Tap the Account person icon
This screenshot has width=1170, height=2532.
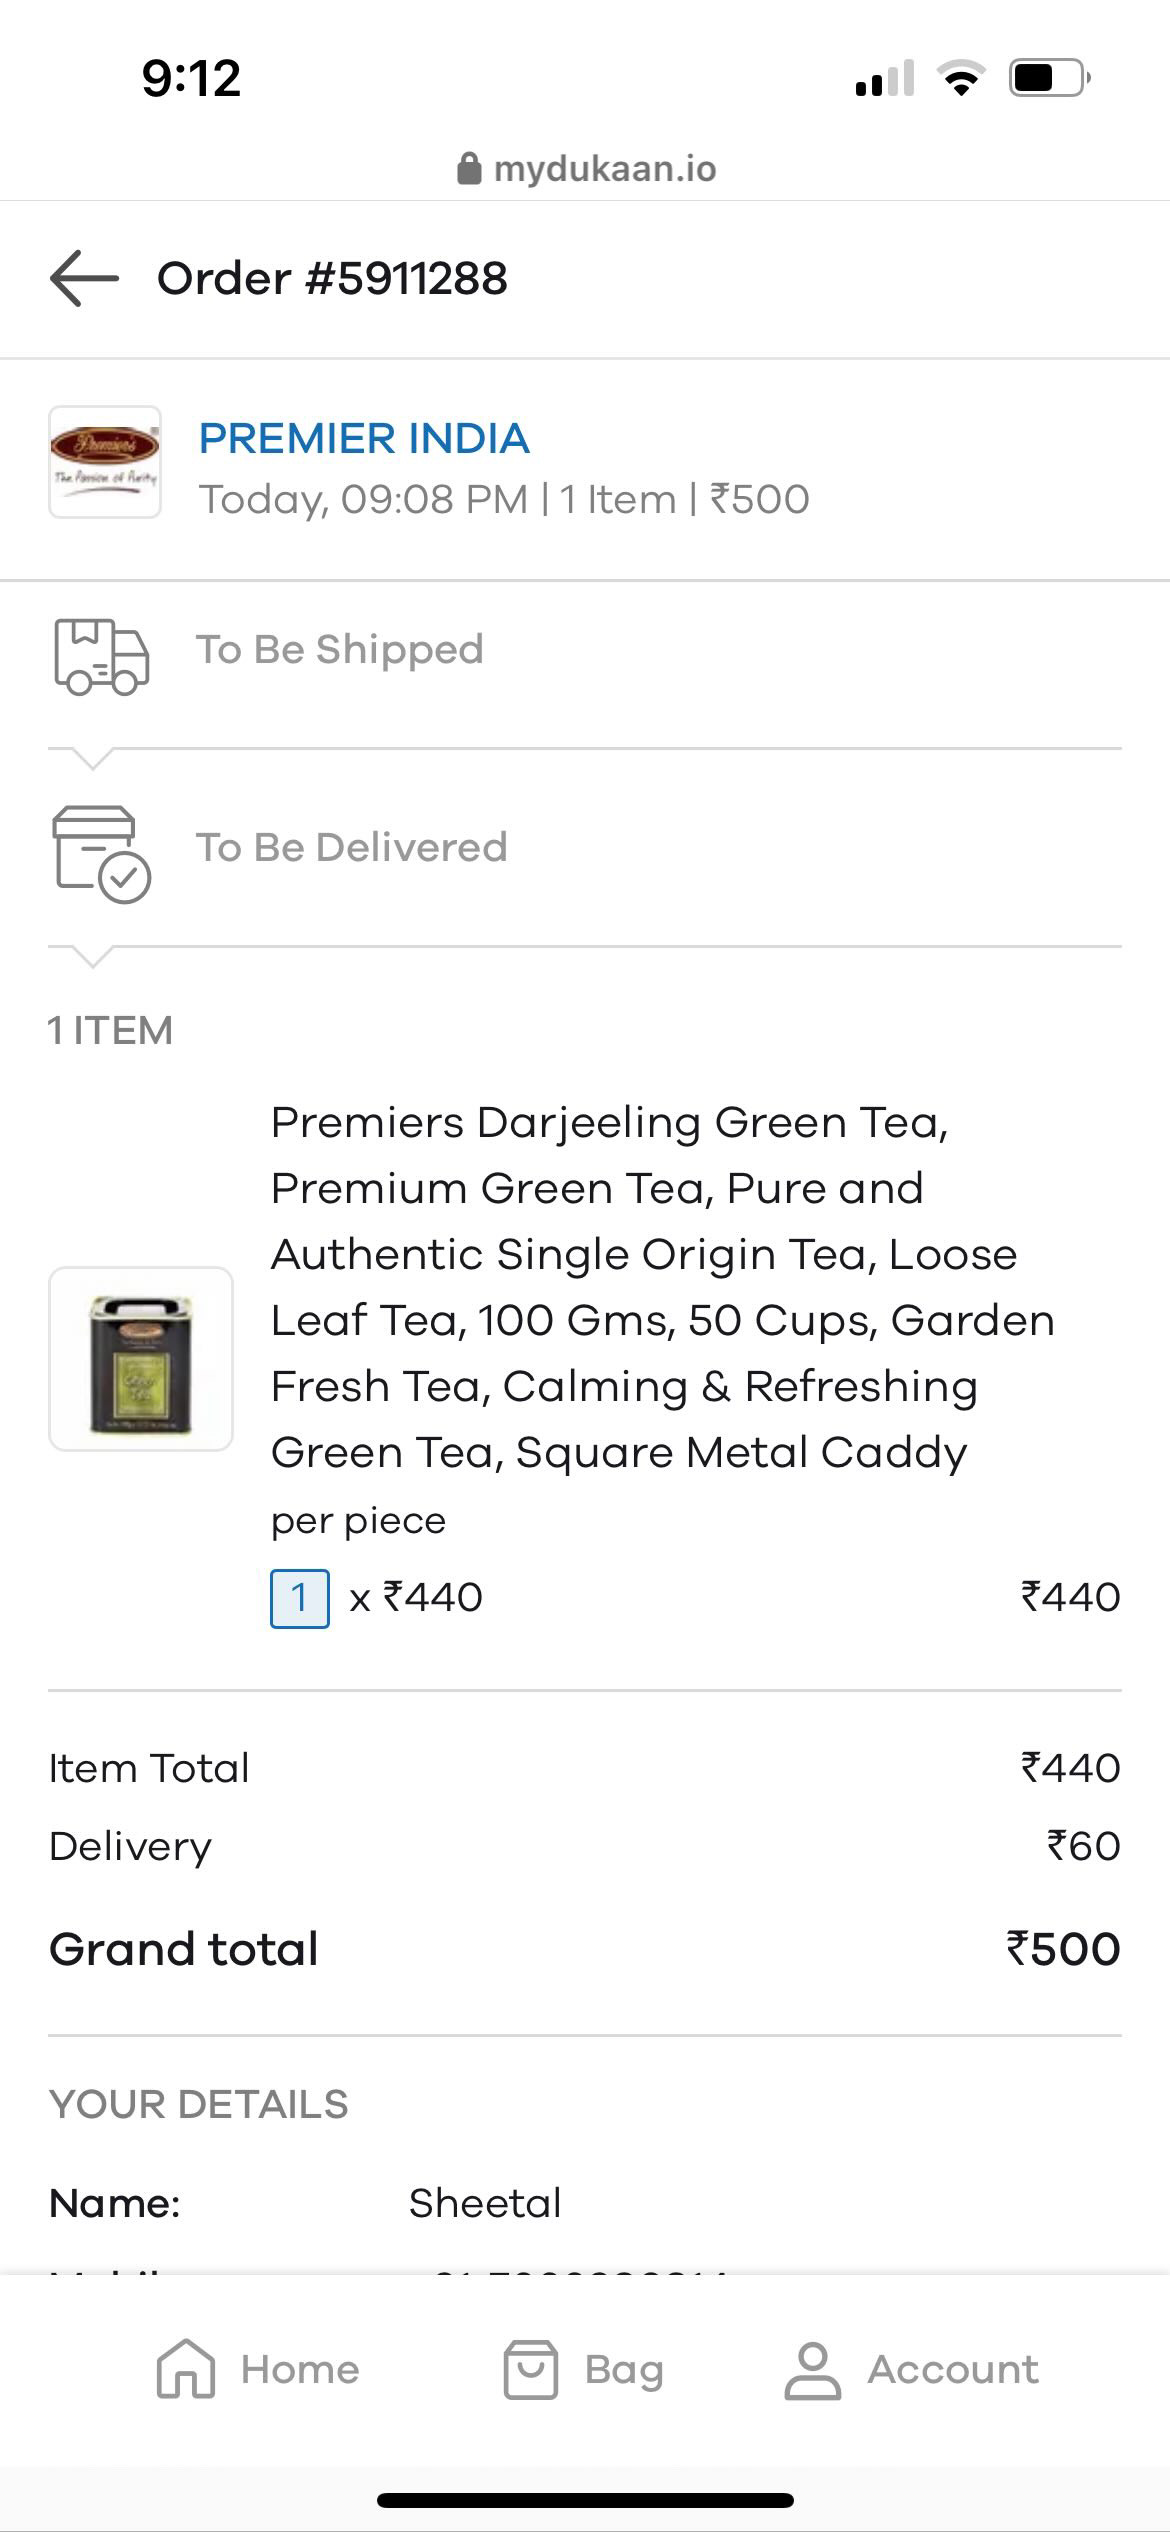812,2370
